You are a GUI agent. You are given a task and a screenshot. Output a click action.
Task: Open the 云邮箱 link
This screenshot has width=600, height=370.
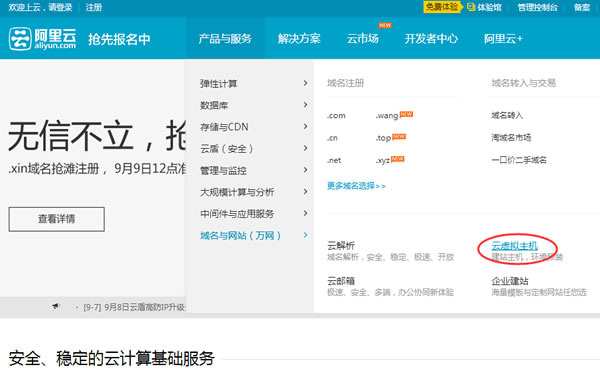pos(341,280)
